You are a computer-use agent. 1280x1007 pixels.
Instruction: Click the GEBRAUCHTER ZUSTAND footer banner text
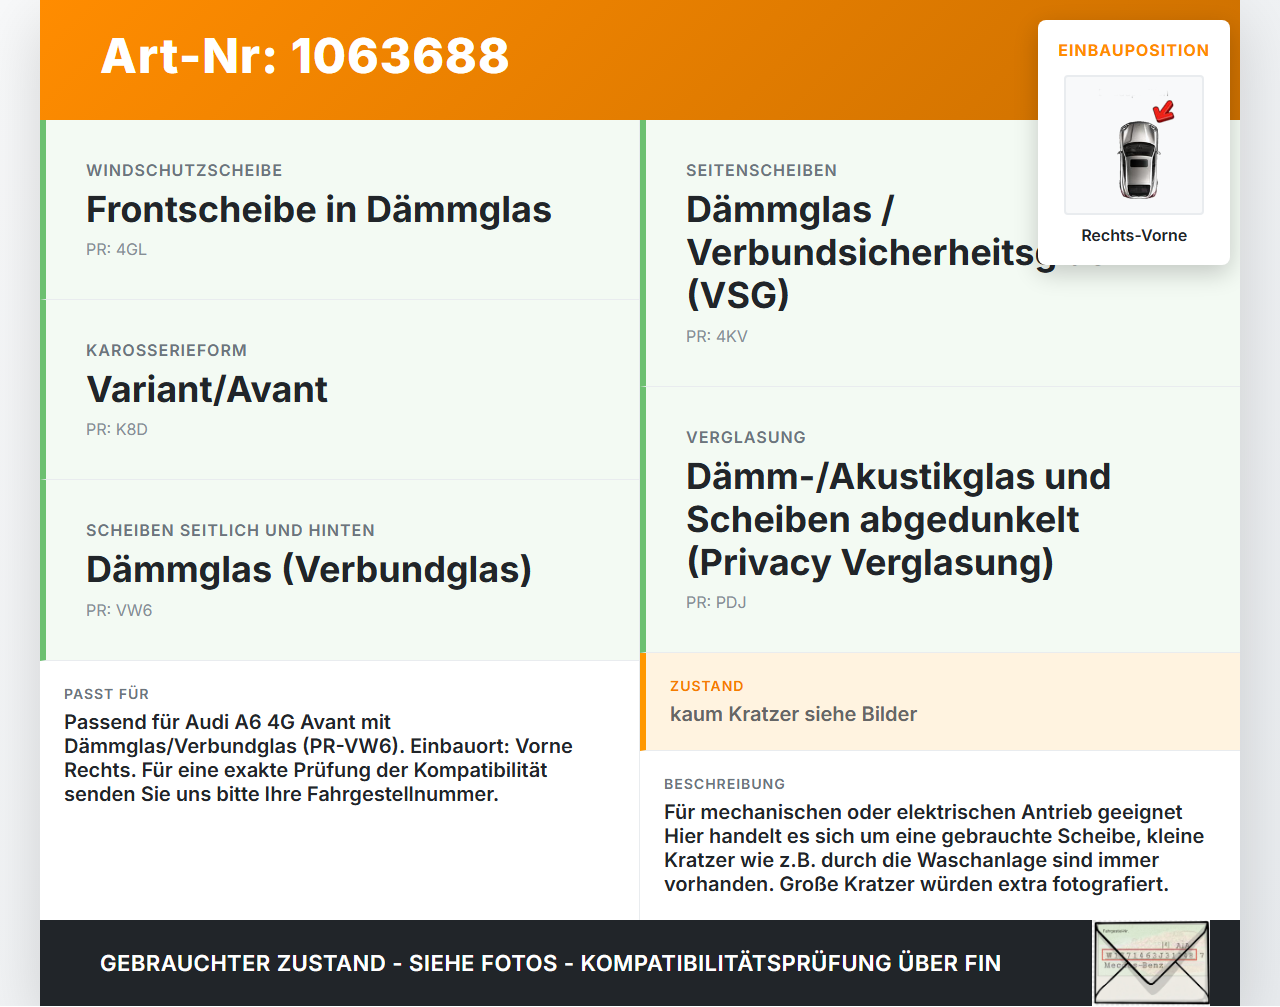(550, 963)
